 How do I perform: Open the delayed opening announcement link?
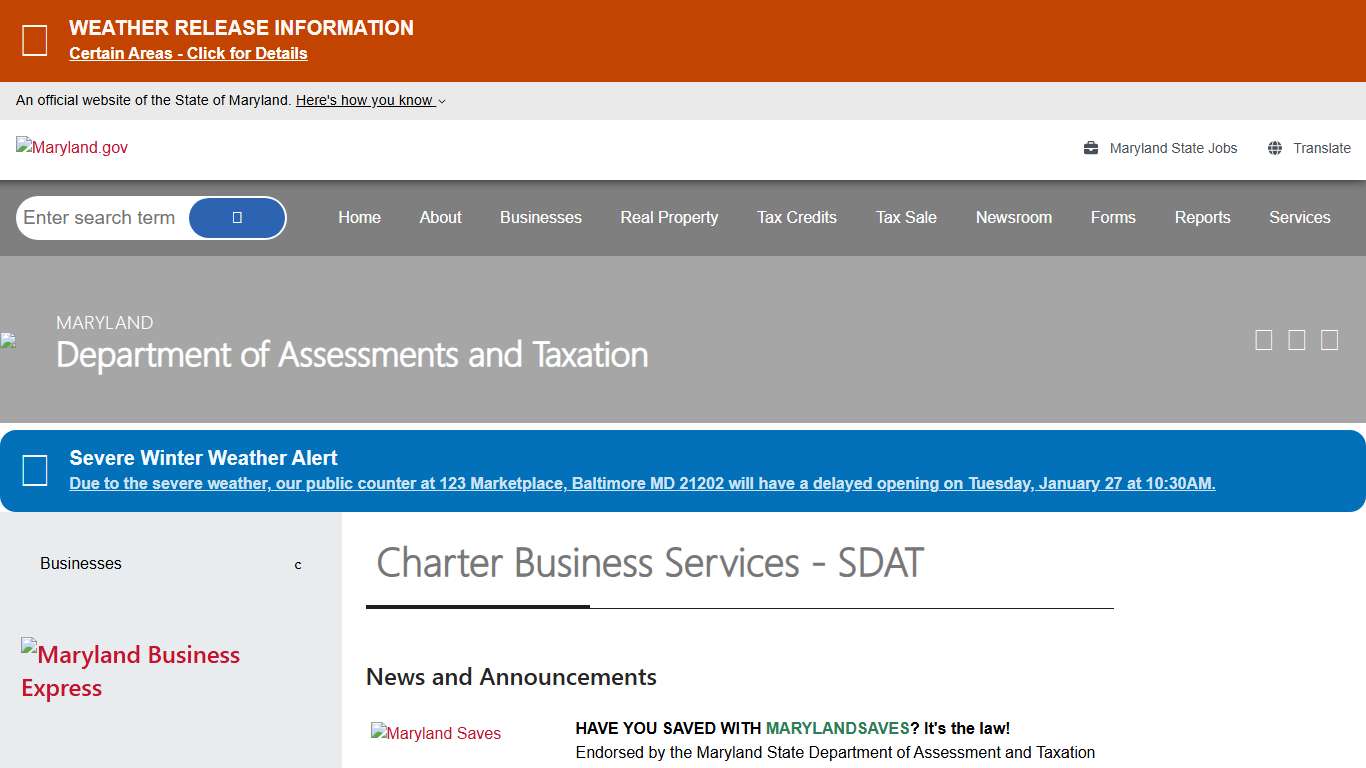[x=642, y=483]
